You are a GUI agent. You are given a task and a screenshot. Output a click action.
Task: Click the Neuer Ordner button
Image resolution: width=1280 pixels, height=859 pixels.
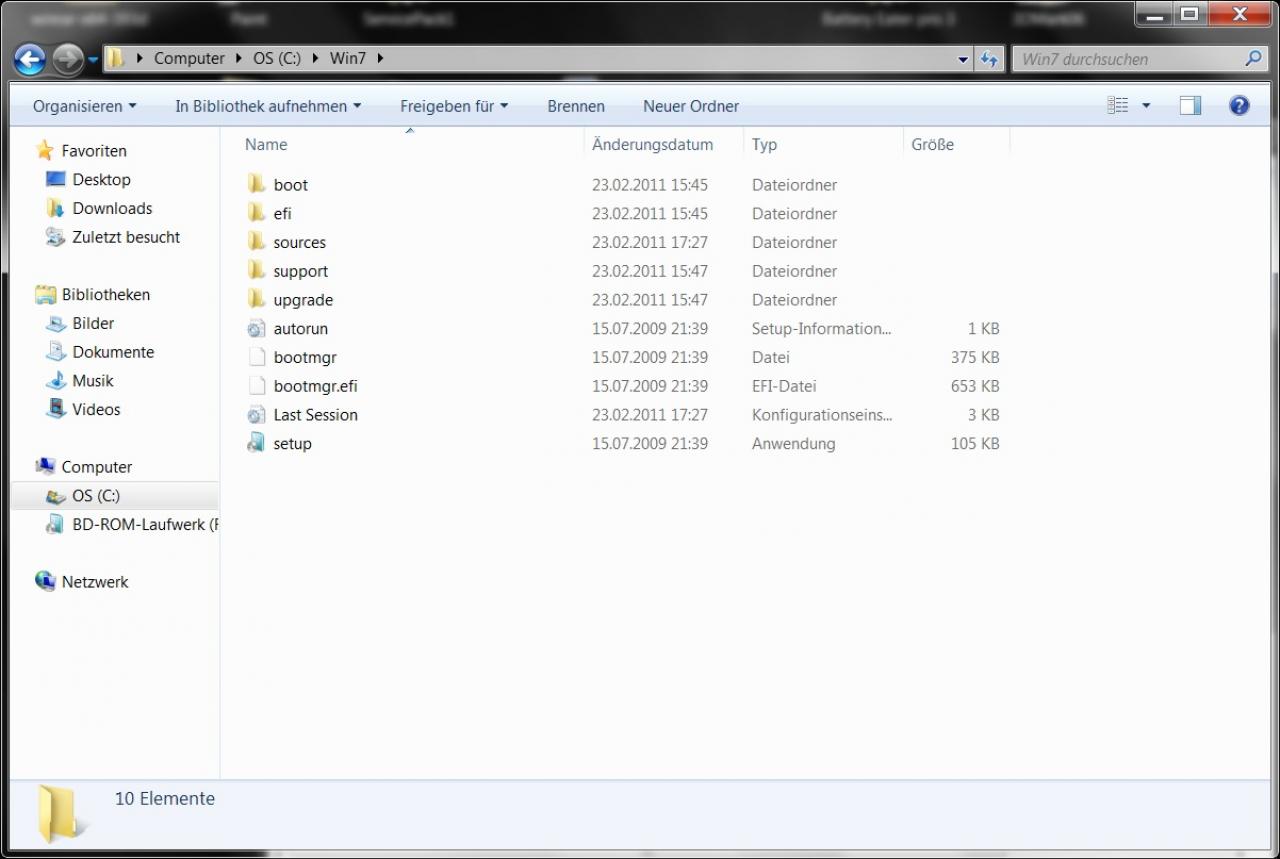pyautogui.click(x=691, y=106)
